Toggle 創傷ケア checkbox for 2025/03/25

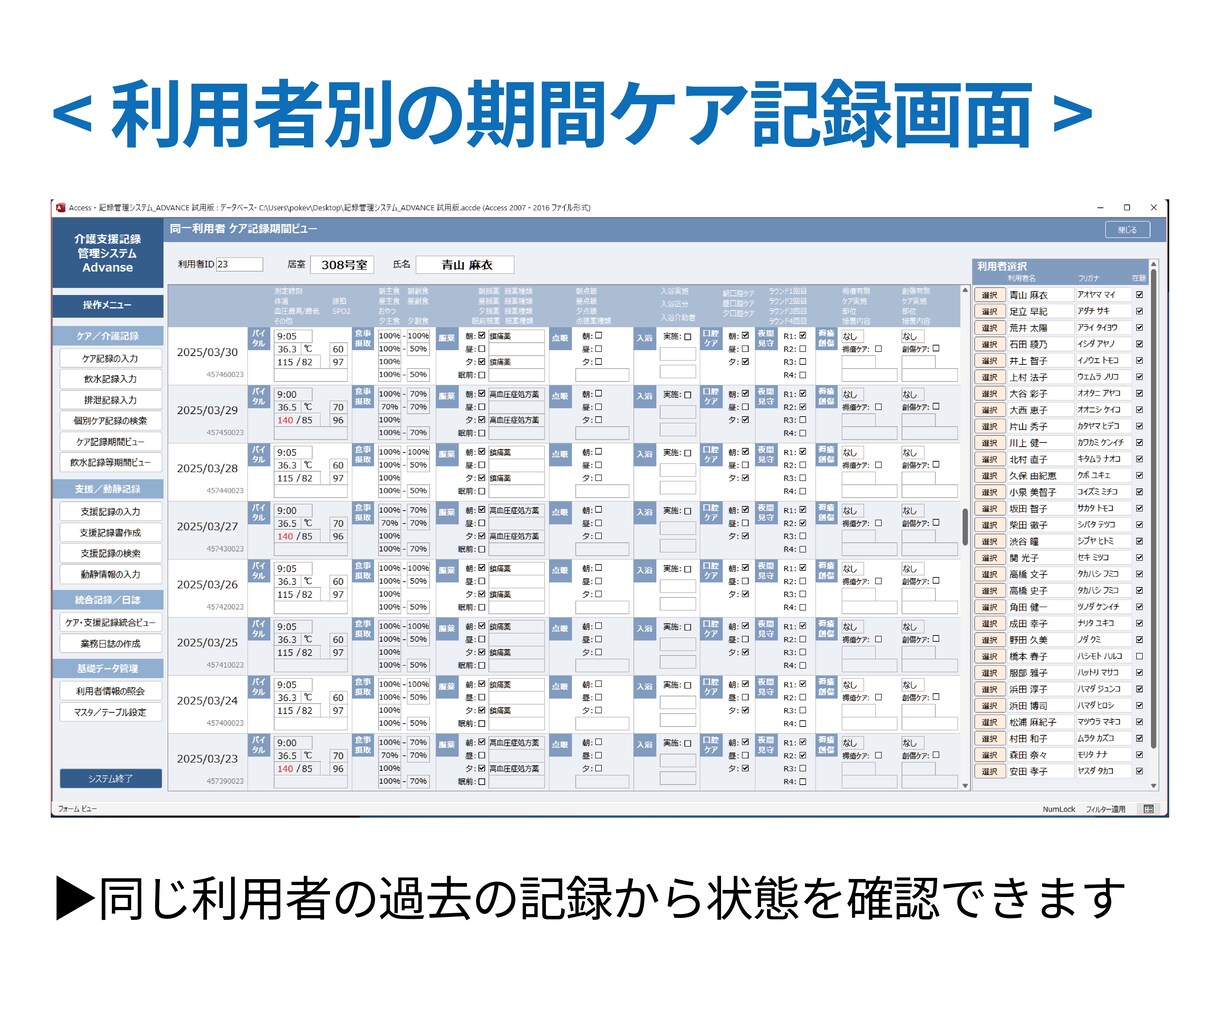coord(936,639)
